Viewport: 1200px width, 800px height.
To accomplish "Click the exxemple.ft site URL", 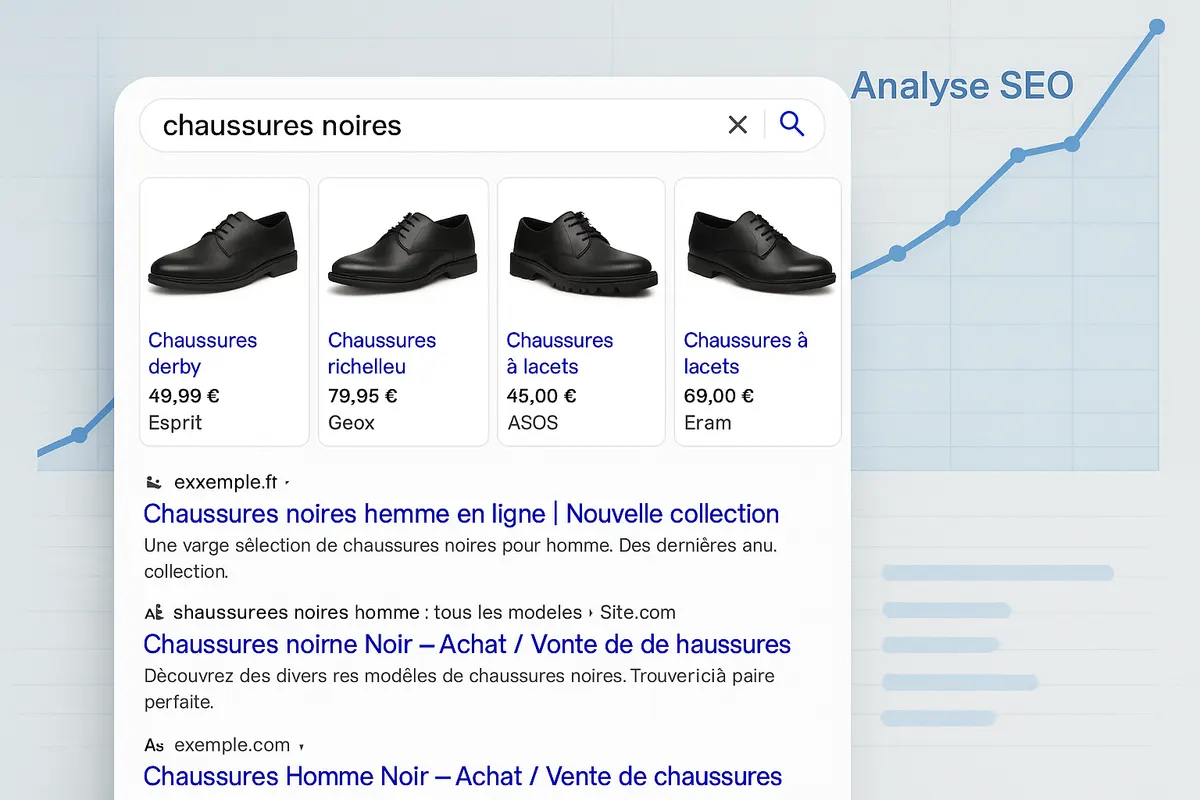I will click(x=226, y=482).
